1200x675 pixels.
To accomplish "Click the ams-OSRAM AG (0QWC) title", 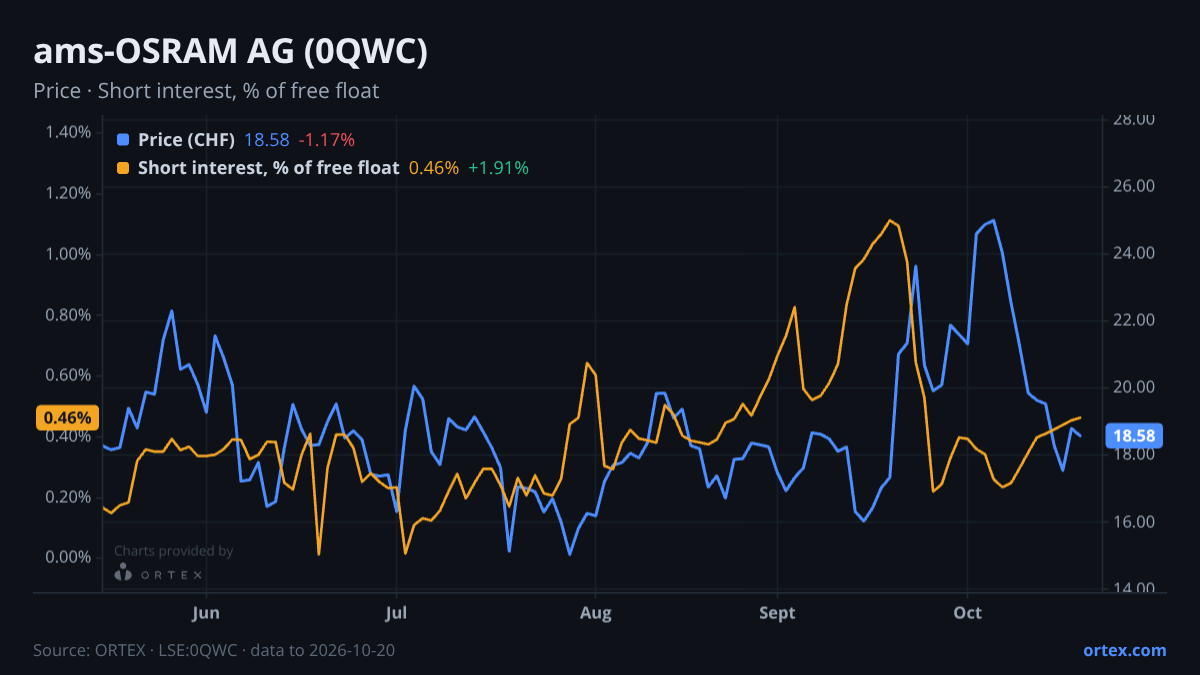I will (231, 52).
